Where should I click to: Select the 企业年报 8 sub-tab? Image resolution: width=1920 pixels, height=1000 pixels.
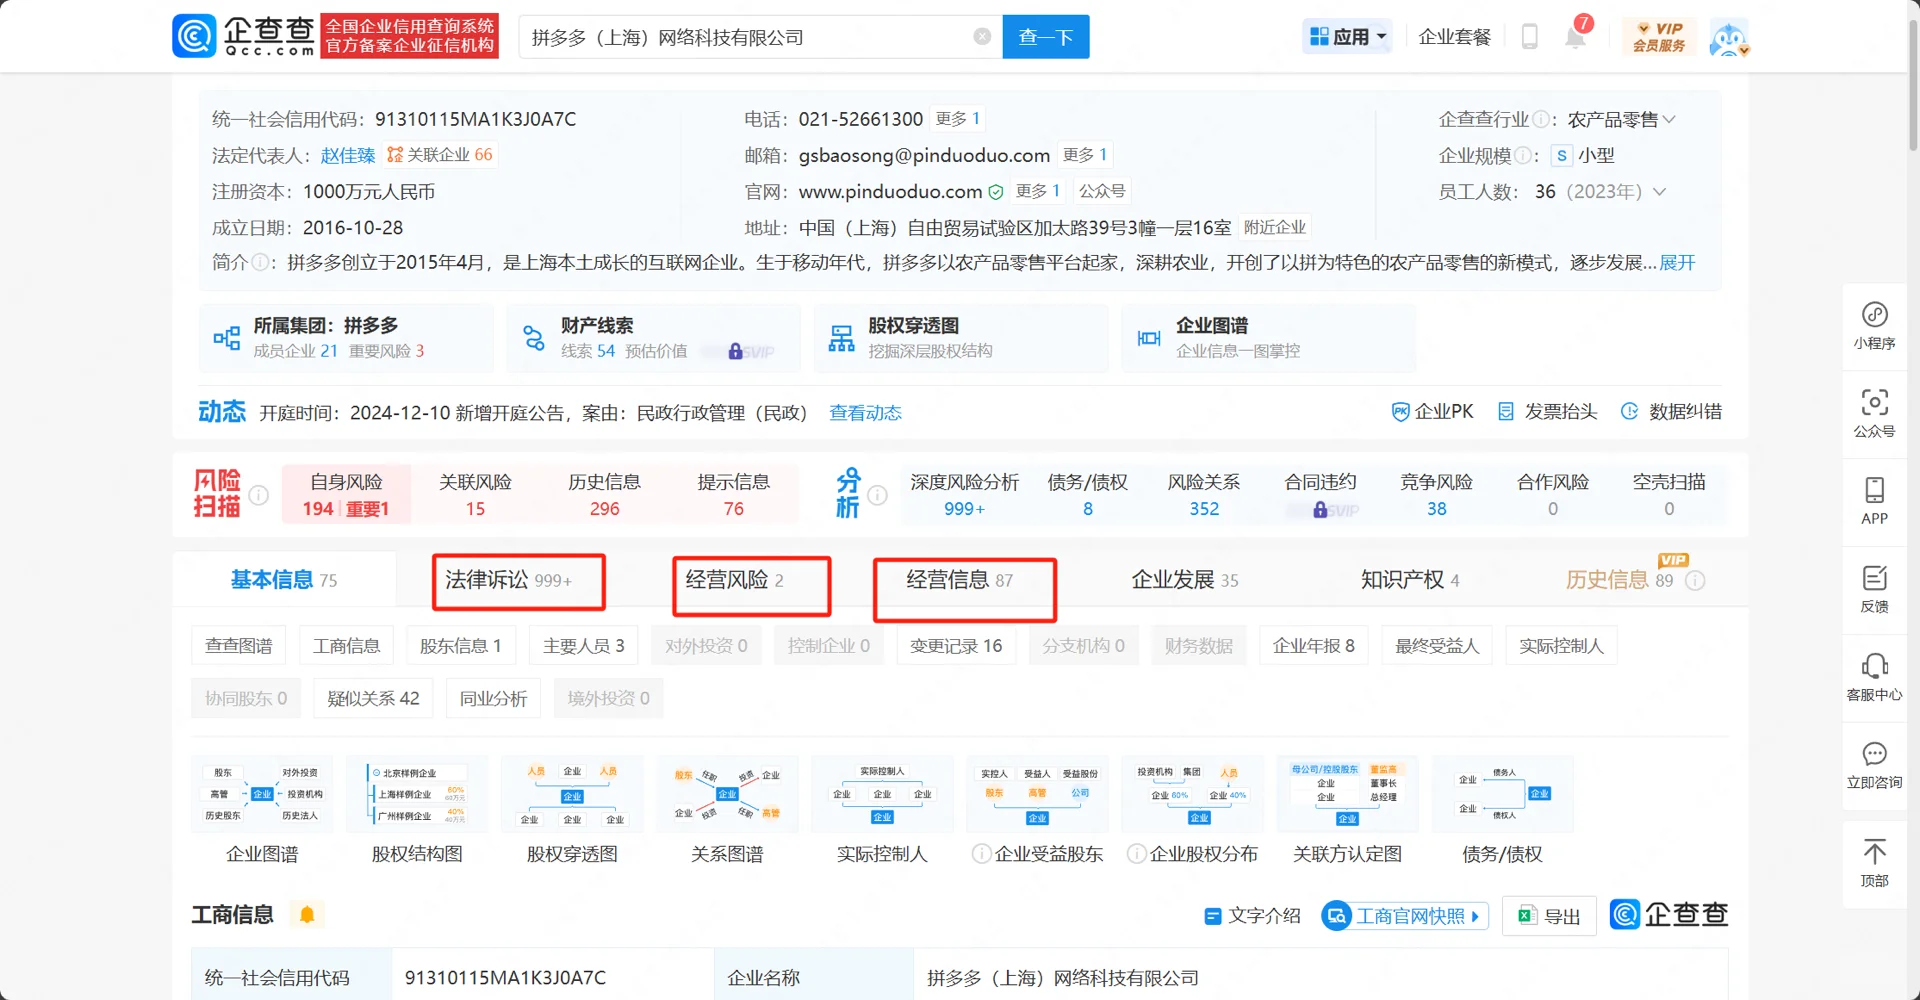click(1314, 646)
